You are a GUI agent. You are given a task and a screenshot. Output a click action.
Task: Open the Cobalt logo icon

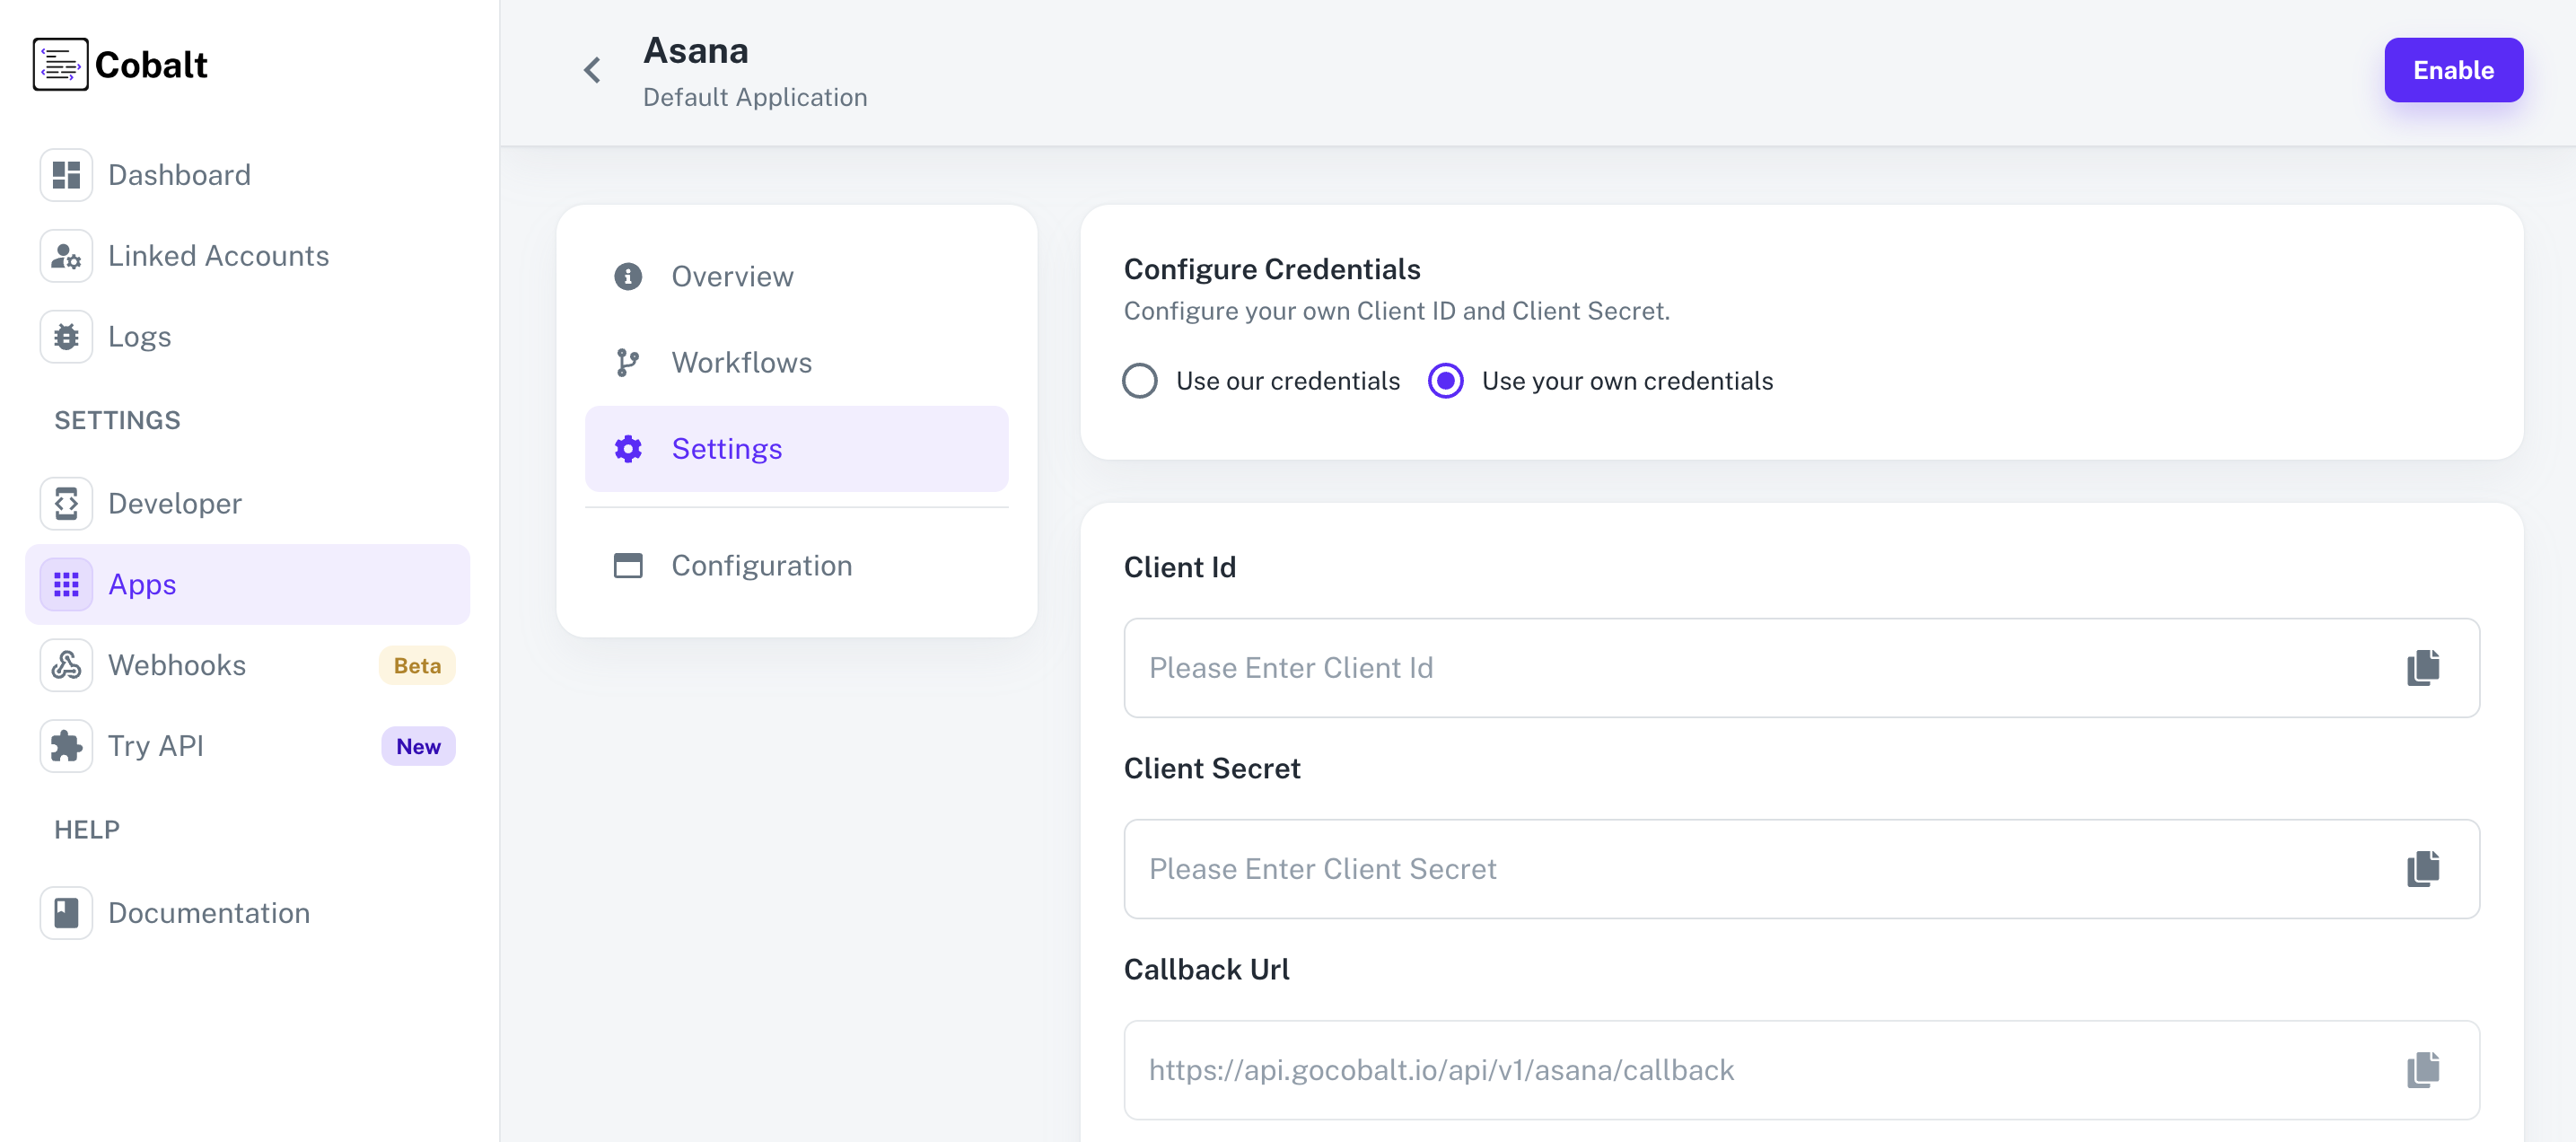[x=62, y=63]
